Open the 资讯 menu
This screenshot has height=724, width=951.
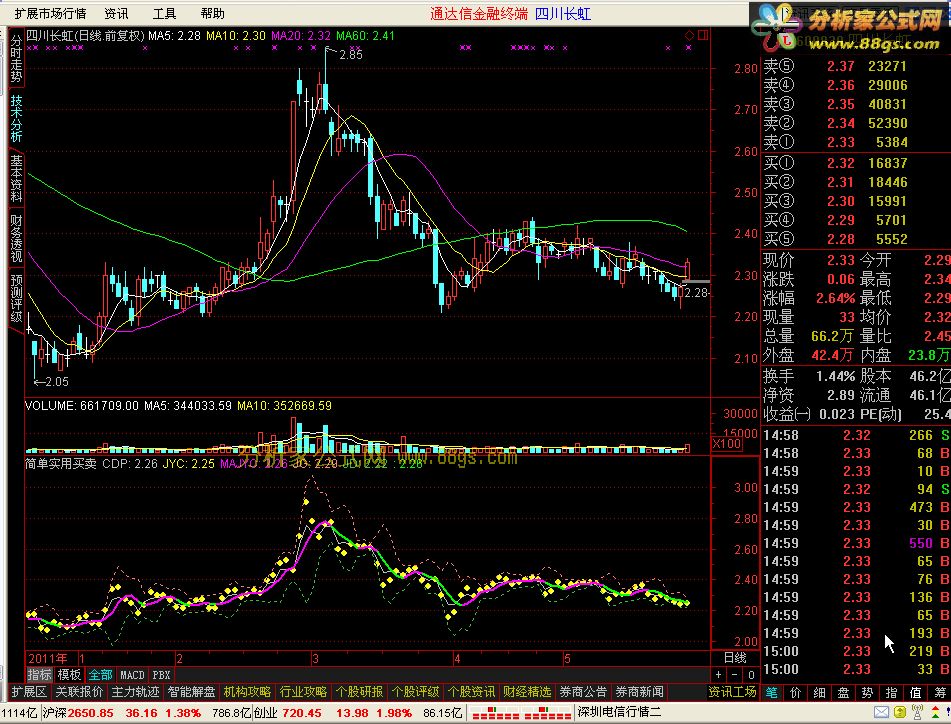coord(116,13)
